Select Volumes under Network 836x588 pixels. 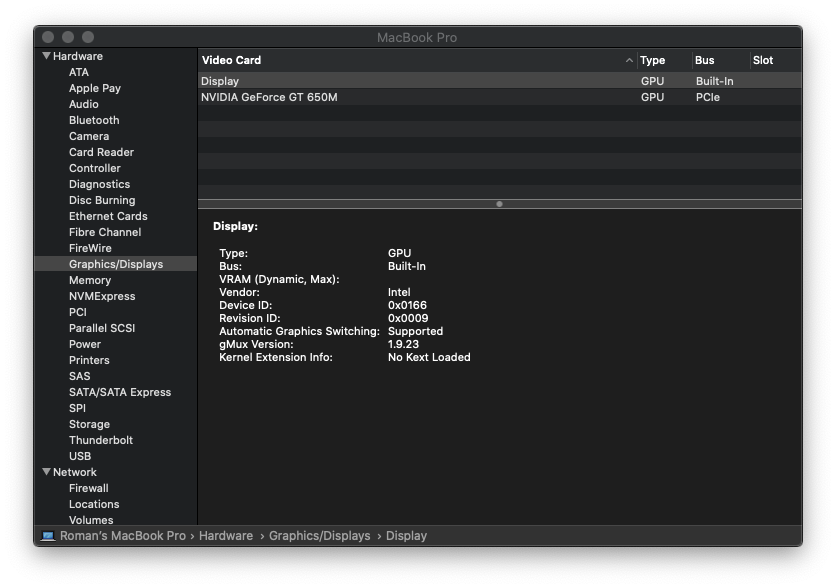[91, 520]
